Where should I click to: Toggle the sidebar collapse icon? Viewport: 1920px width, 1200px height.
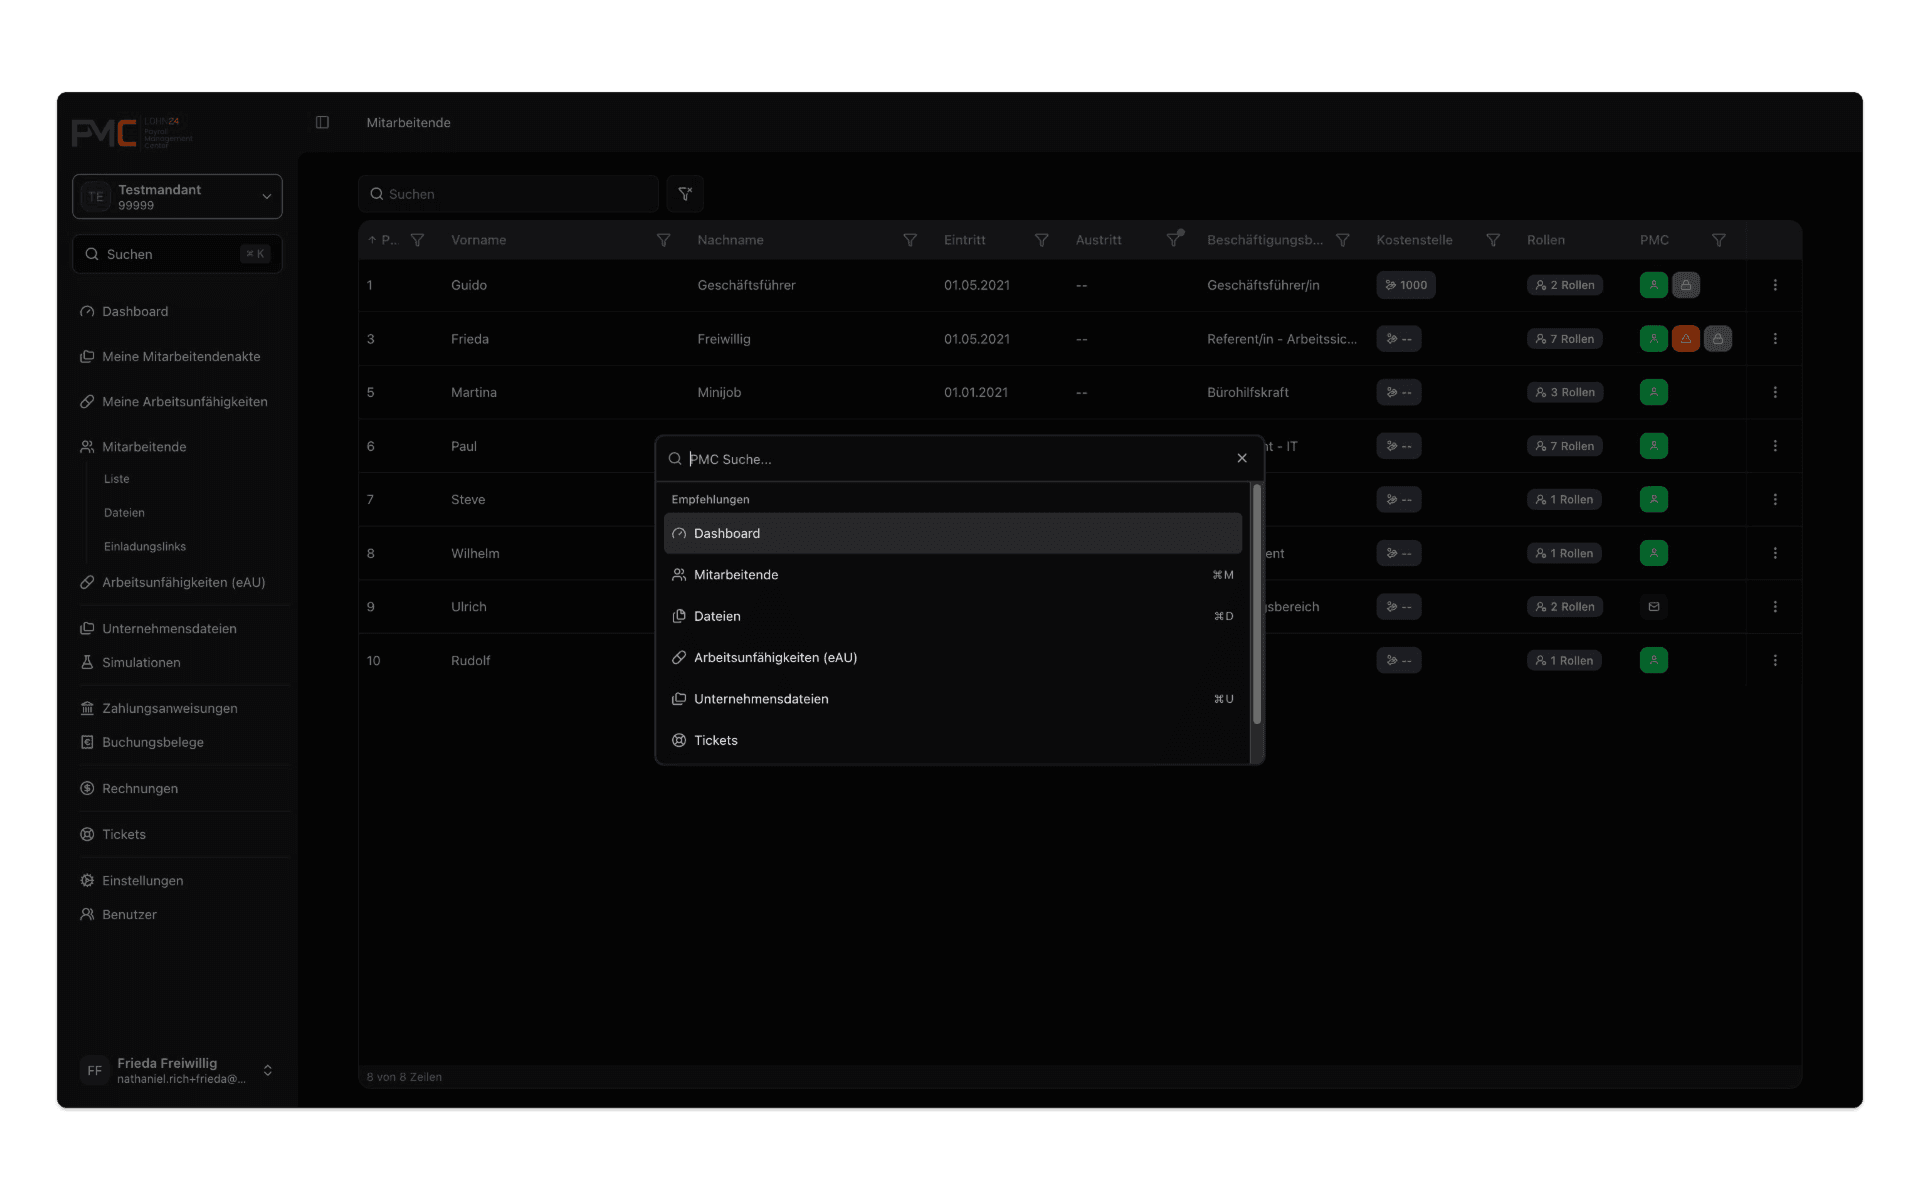point(322,122)
